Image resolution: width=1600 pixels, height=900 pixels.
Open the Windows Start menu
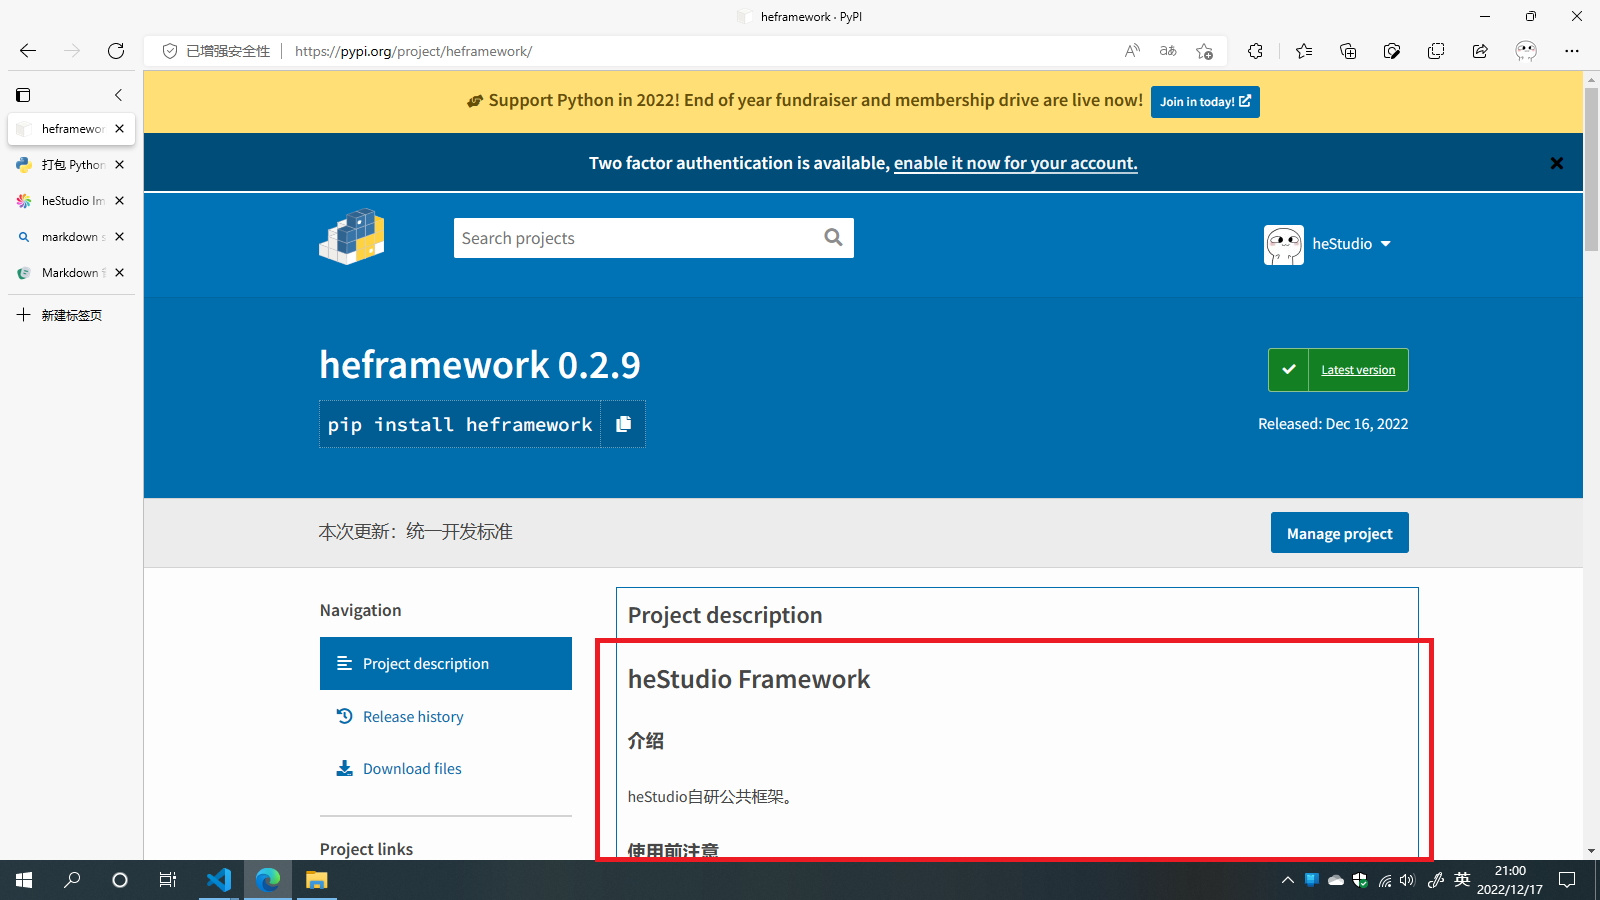click(24, 880)
